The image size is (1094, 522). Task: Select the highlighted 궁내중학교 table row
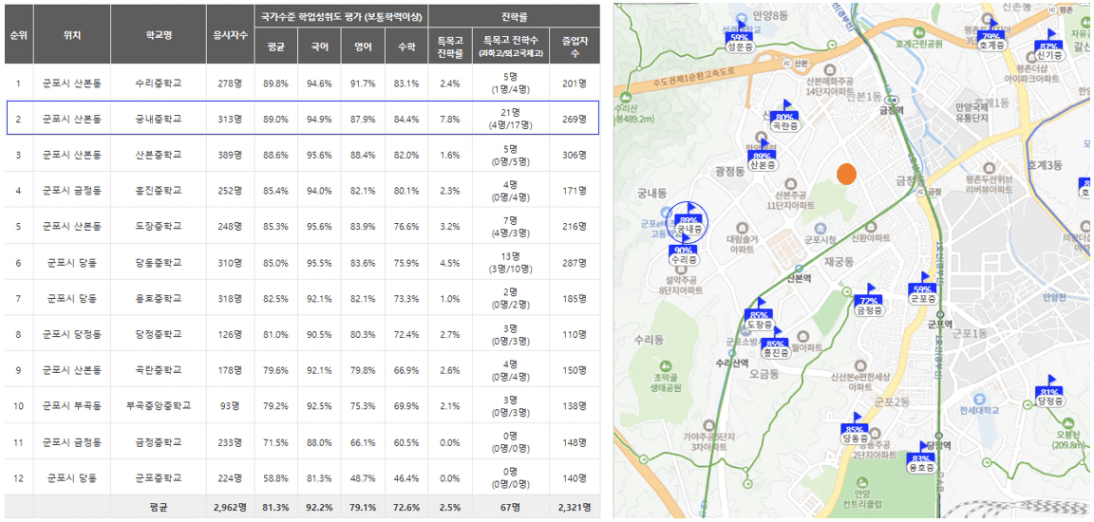coord(302,119)
